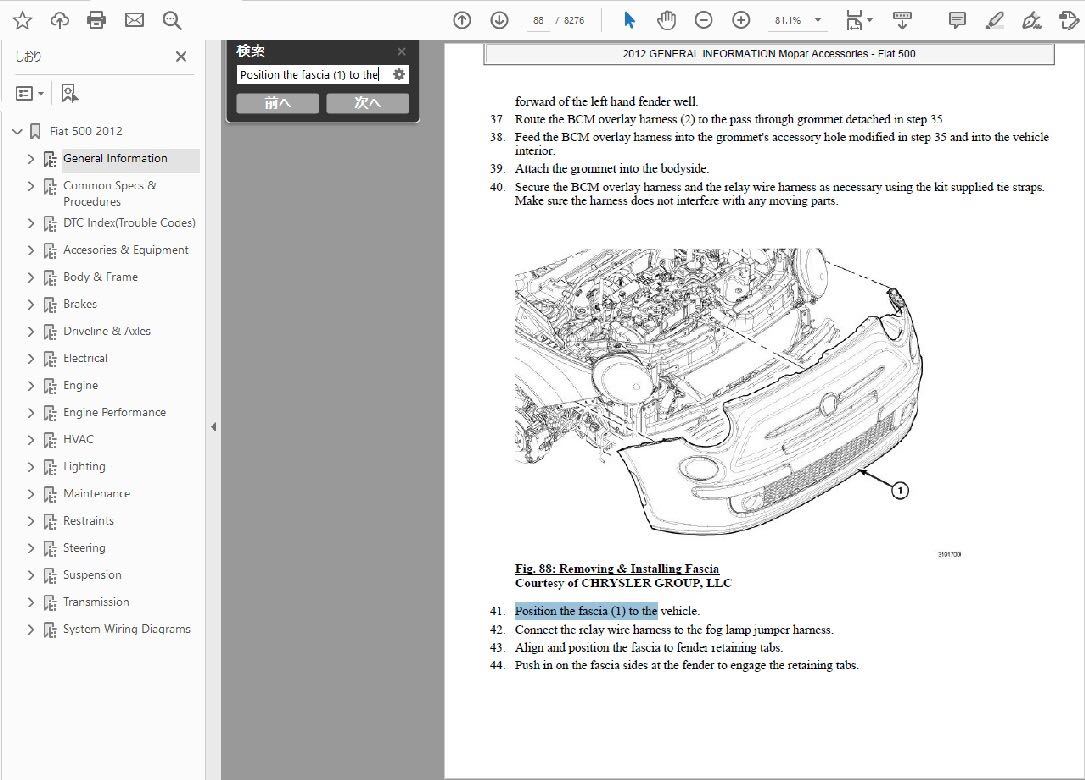Open the Print dialog
Image resolution: width=1085 pixels, height=780 pixels.
pos(96,19)
